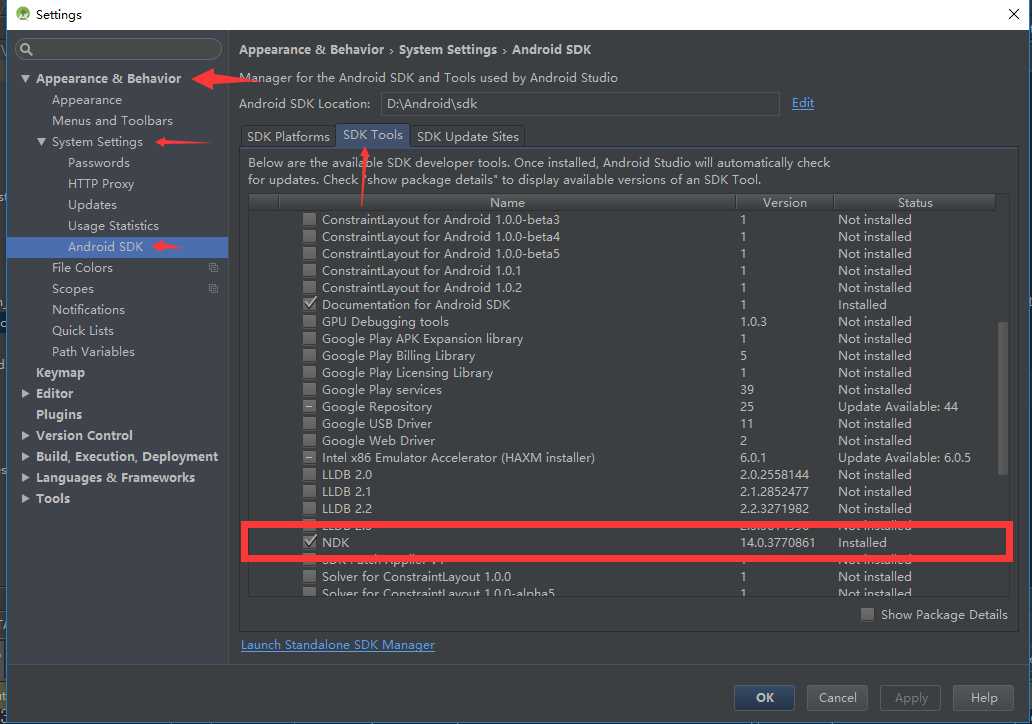Open Notifications settings
The width and height of the screenshot is (1032, 724).
pos(88,310)
